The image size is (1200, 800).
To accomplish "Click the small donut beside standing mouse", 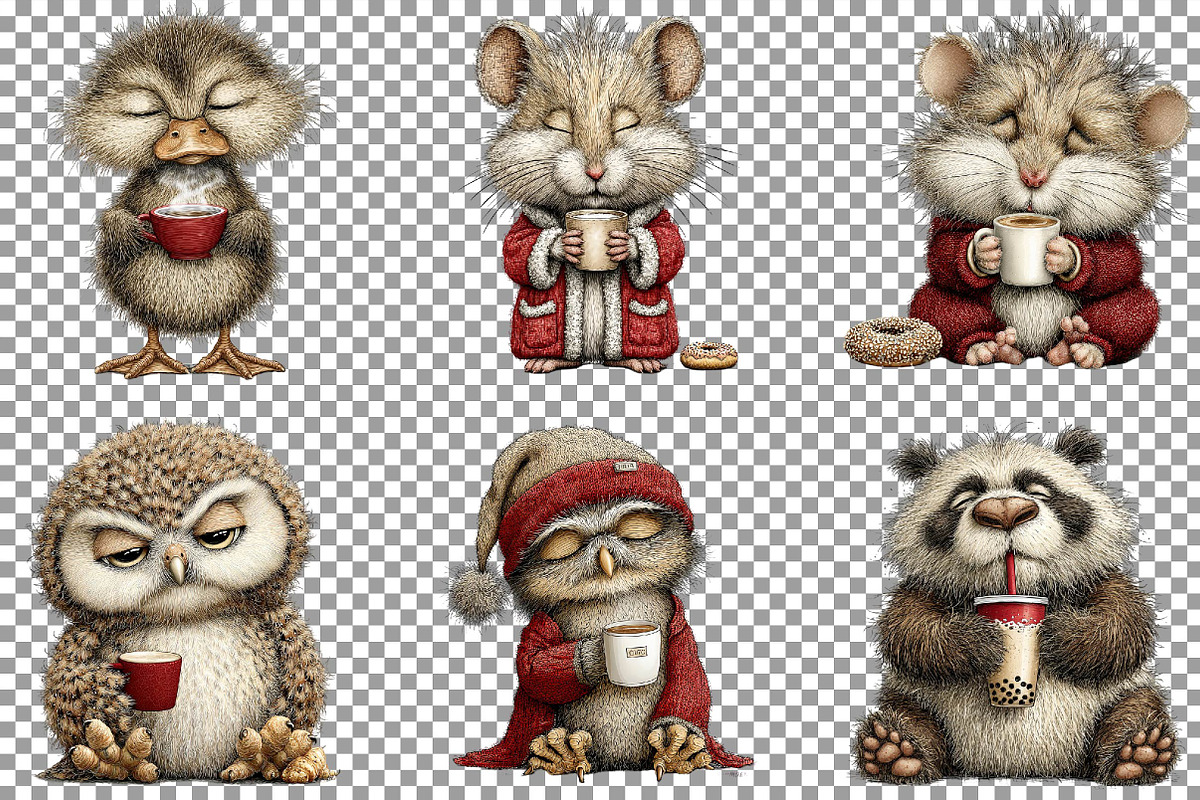I will (709, 355).
